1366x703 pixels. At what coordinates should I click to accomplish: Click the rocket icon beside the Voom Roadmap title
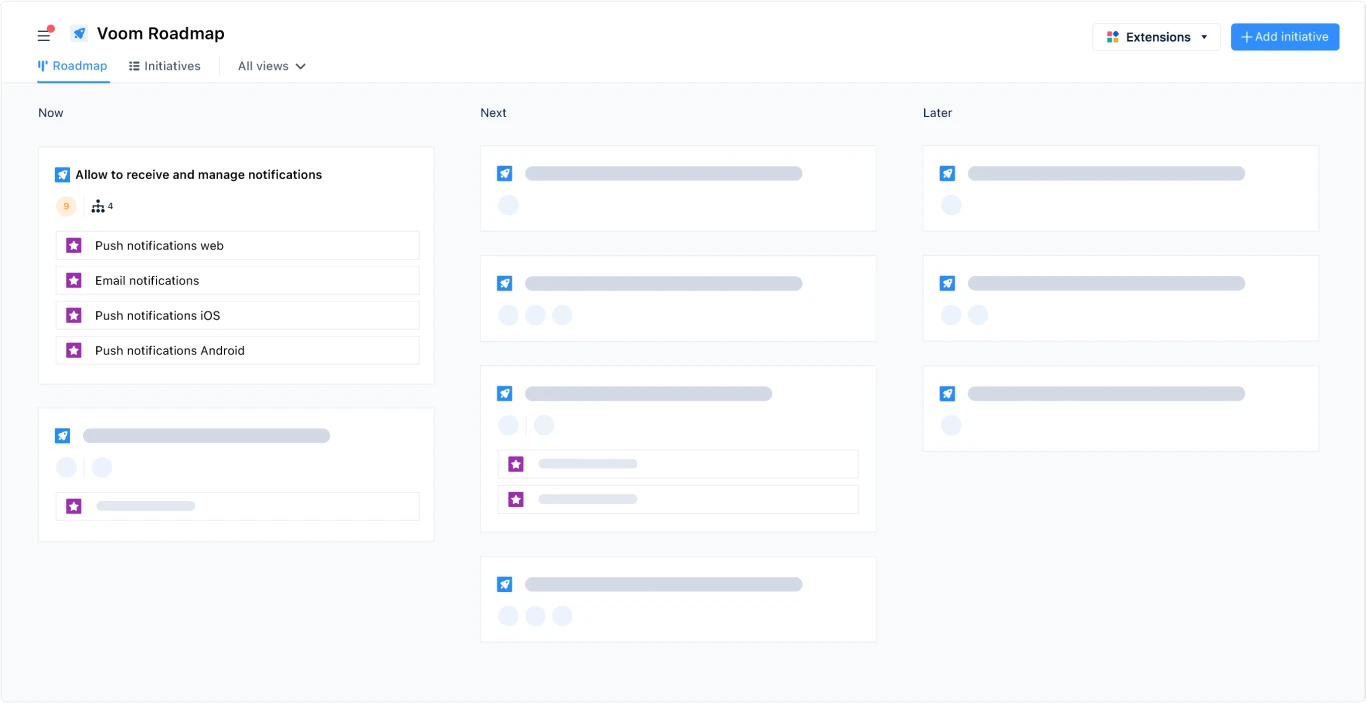(x=78, y=33)
